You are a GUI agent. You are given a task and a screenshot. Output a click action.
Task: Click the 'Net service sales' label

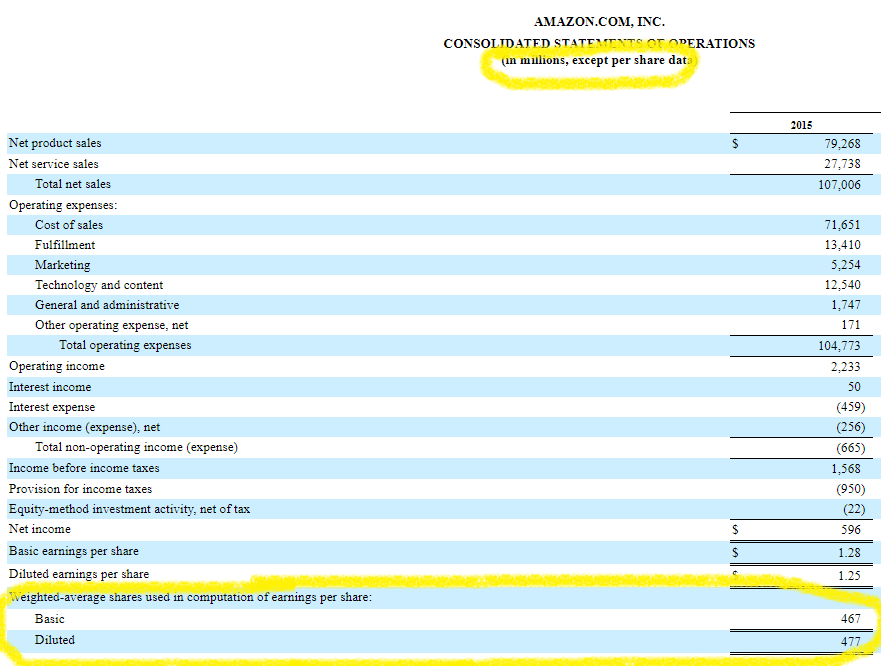[53, 164]
